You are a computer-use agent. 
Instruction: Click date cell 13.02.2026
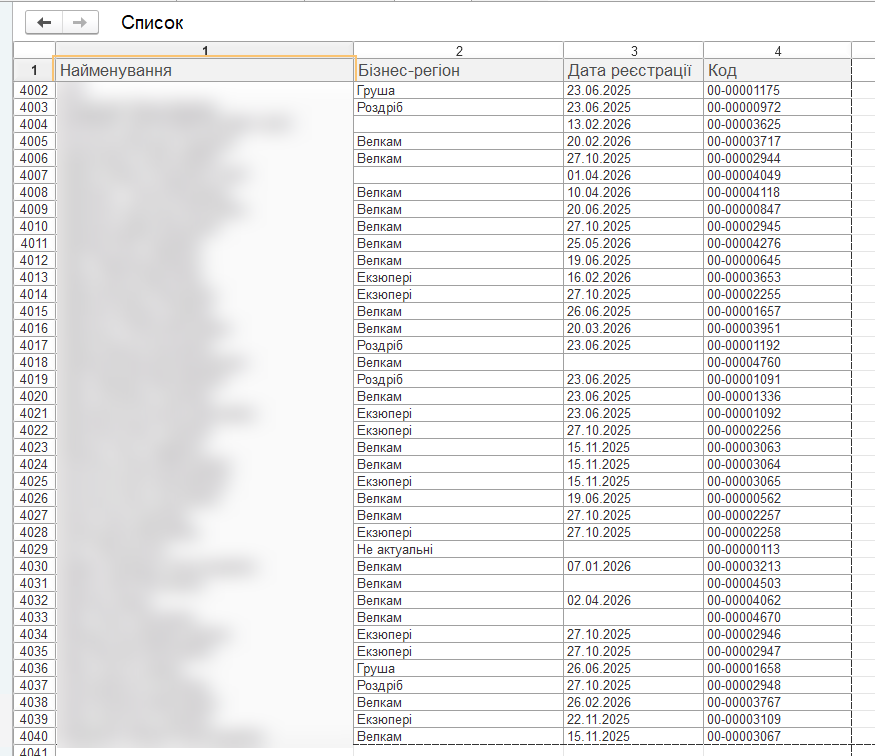click(633, 124)
